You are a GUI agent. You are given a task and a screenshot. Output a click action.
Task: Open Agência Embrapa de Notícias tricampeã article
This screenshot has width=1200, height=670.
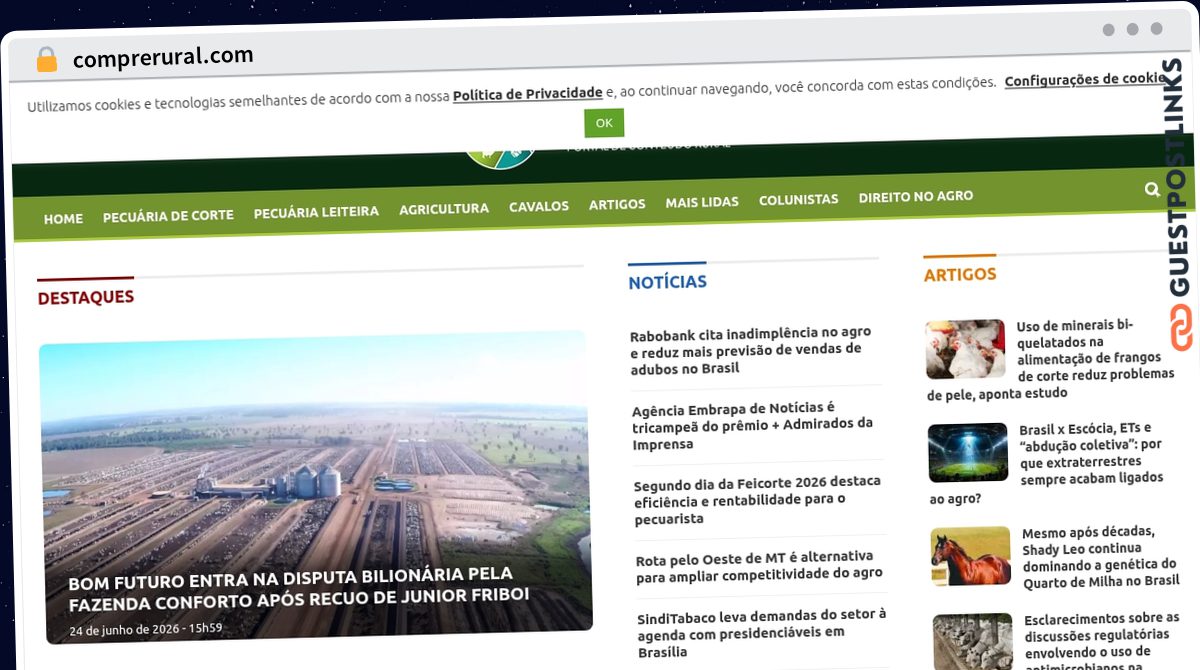click(x=752, y=426)
